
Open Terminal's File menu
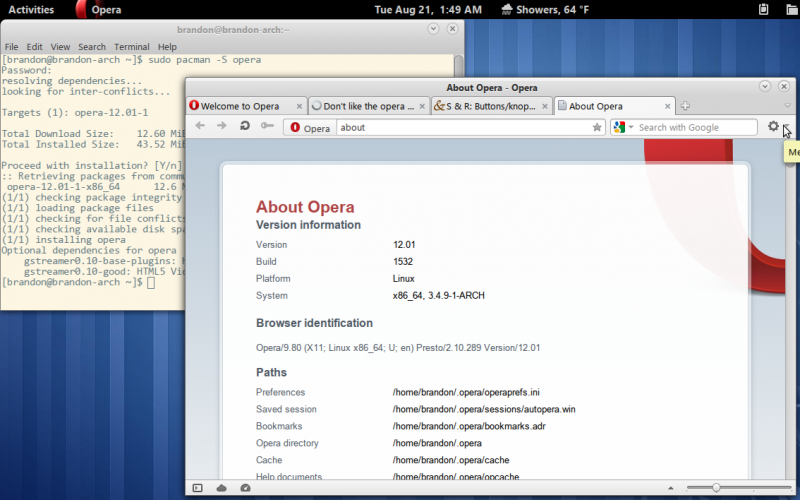click(11, 46)
